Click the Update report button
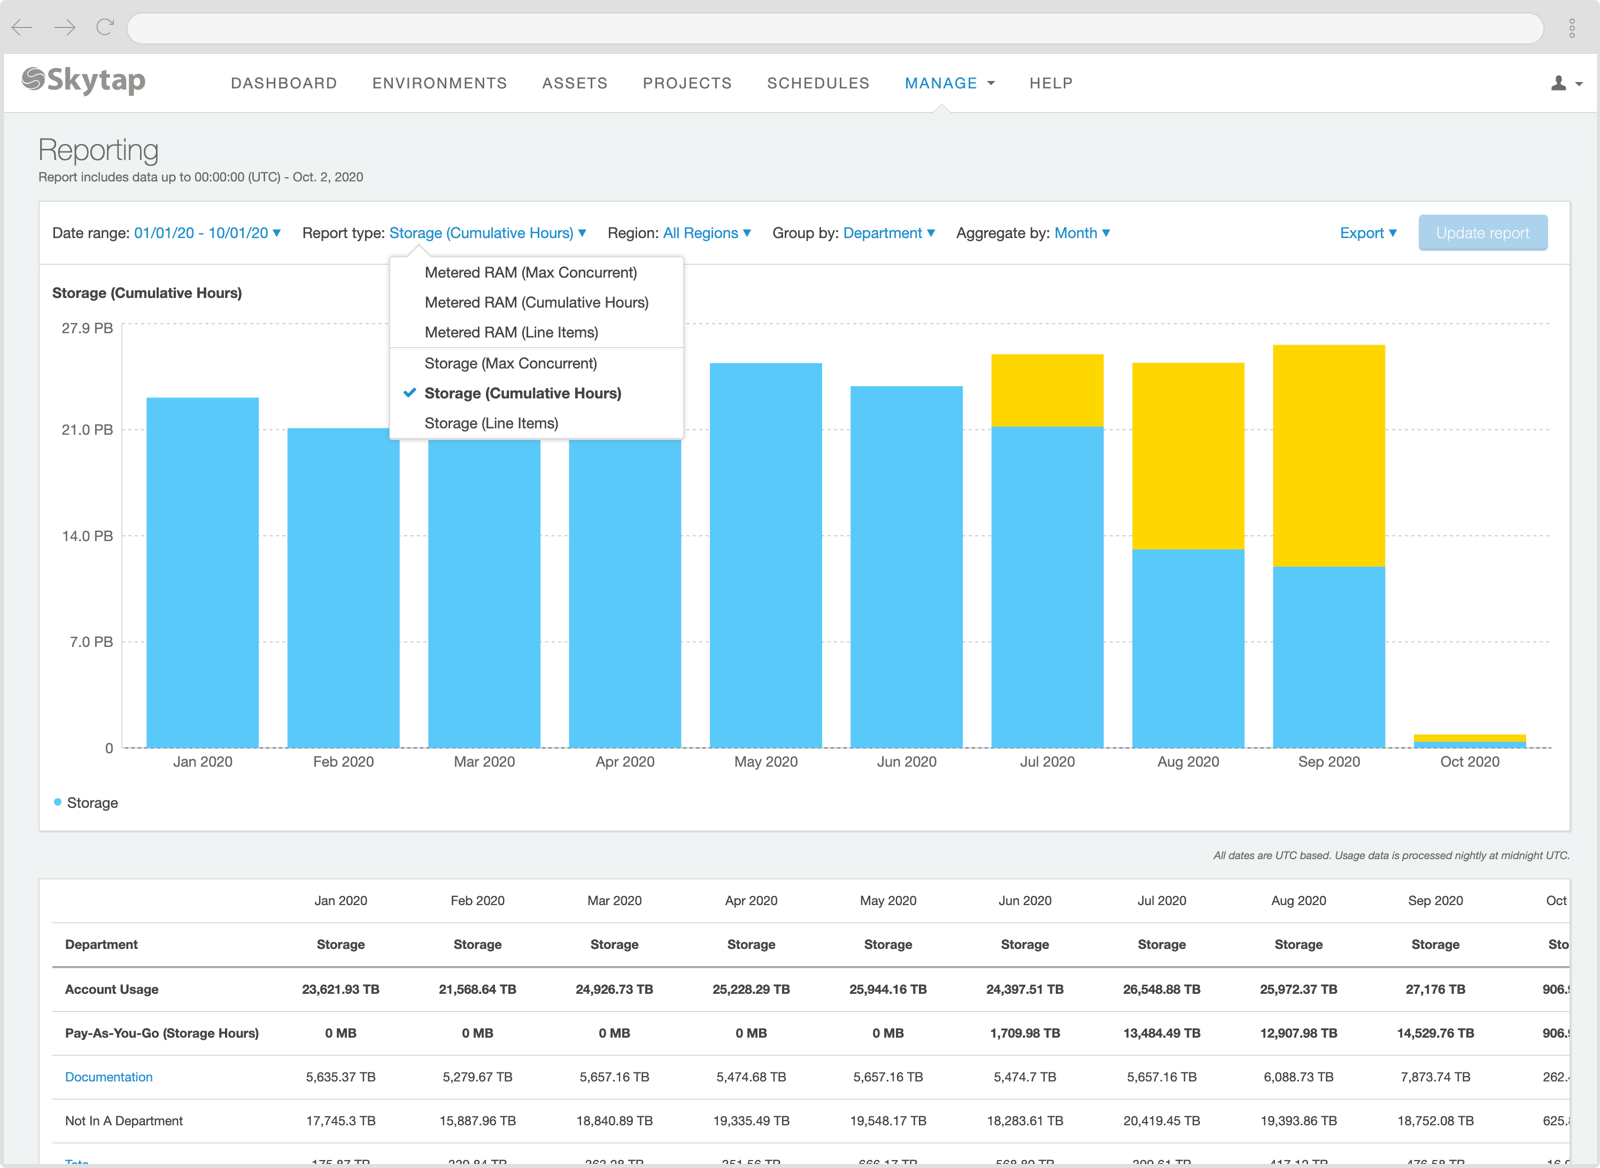The image size is (1600, 1168). tap(1482, 233)
